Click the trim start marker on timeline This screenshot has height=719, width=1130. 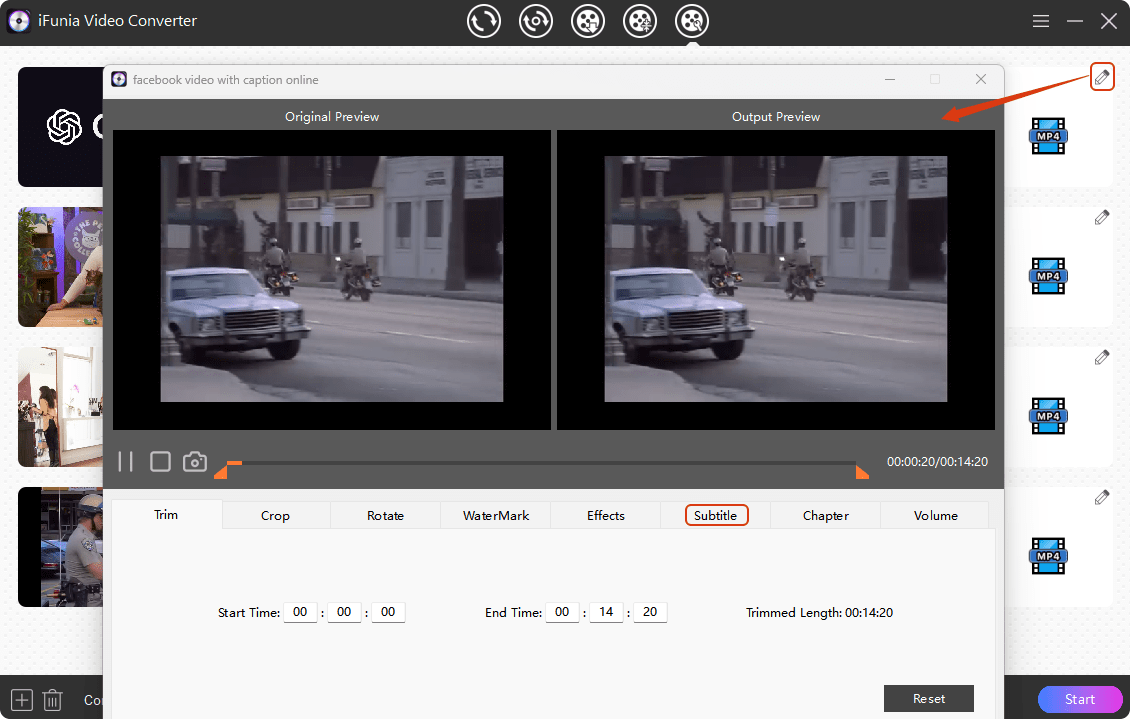pyautogui.click(x=223, y=470)
